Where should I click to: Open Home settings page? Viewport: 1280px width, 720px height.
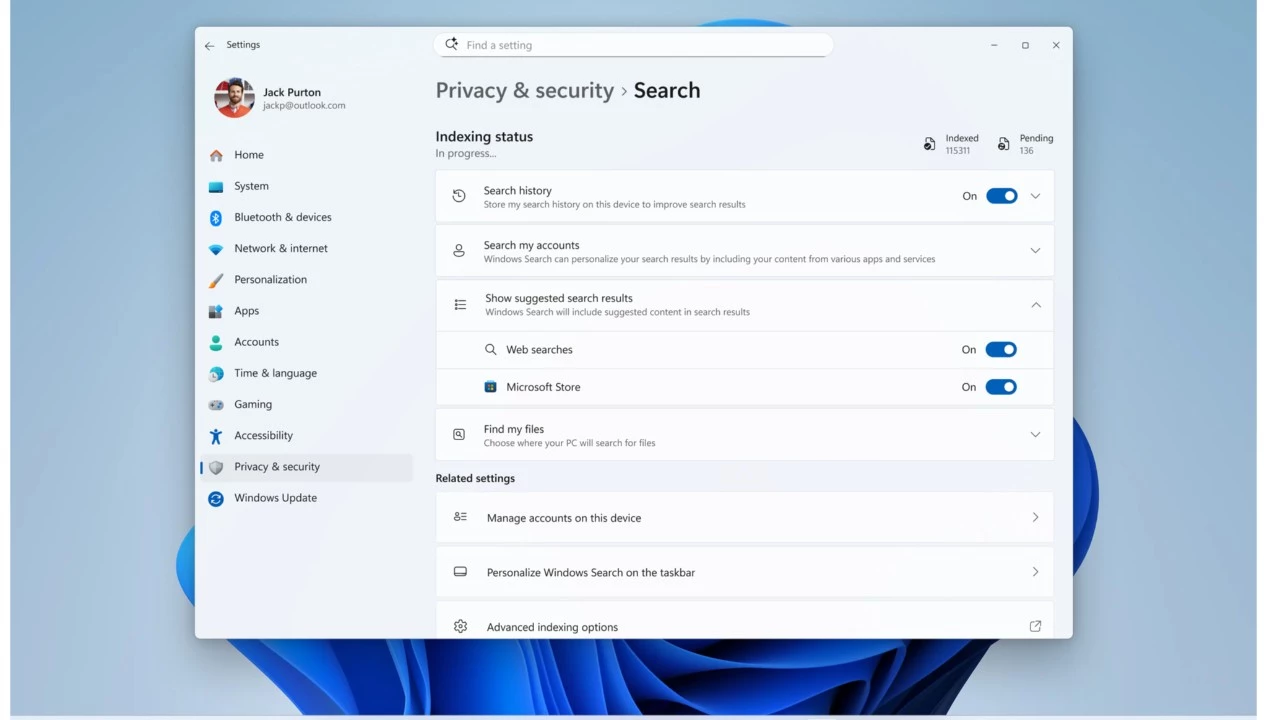pos(306,155)
